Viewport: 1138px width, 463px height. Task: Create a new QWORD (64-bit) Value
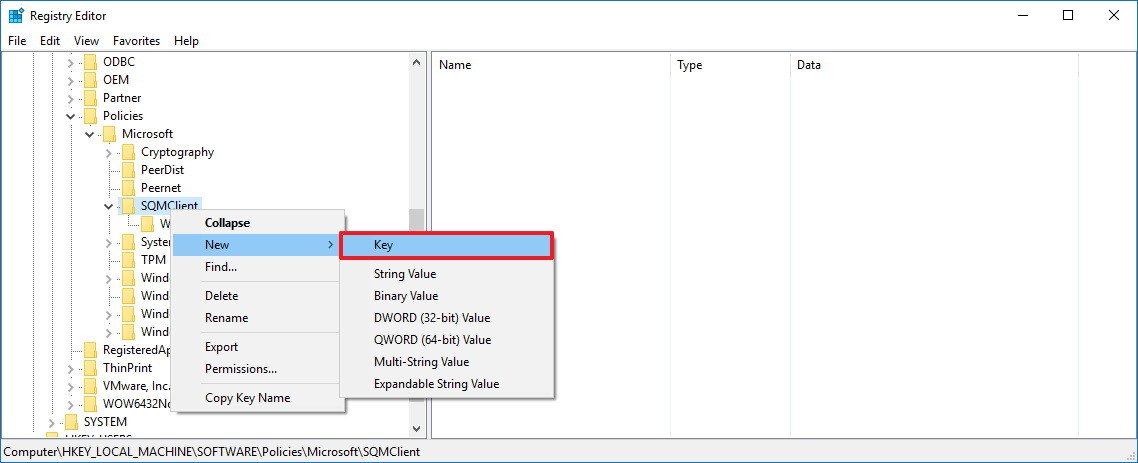[447, 340]
